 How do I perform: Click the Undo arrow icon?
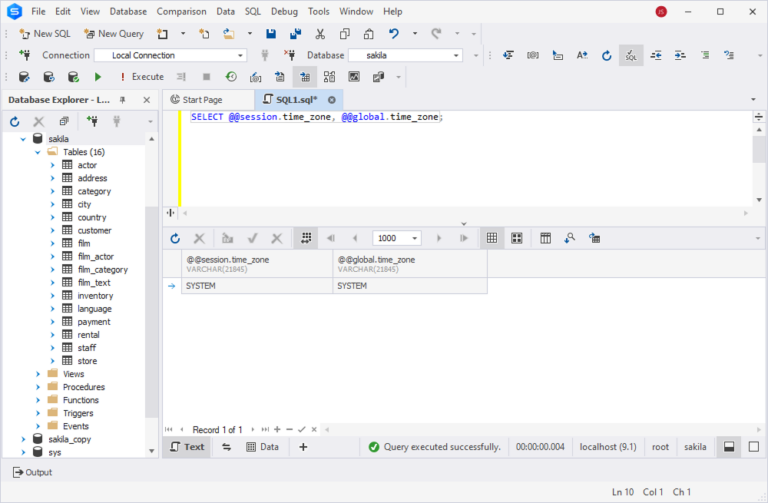pyautogui.click(x=395, y=34)
